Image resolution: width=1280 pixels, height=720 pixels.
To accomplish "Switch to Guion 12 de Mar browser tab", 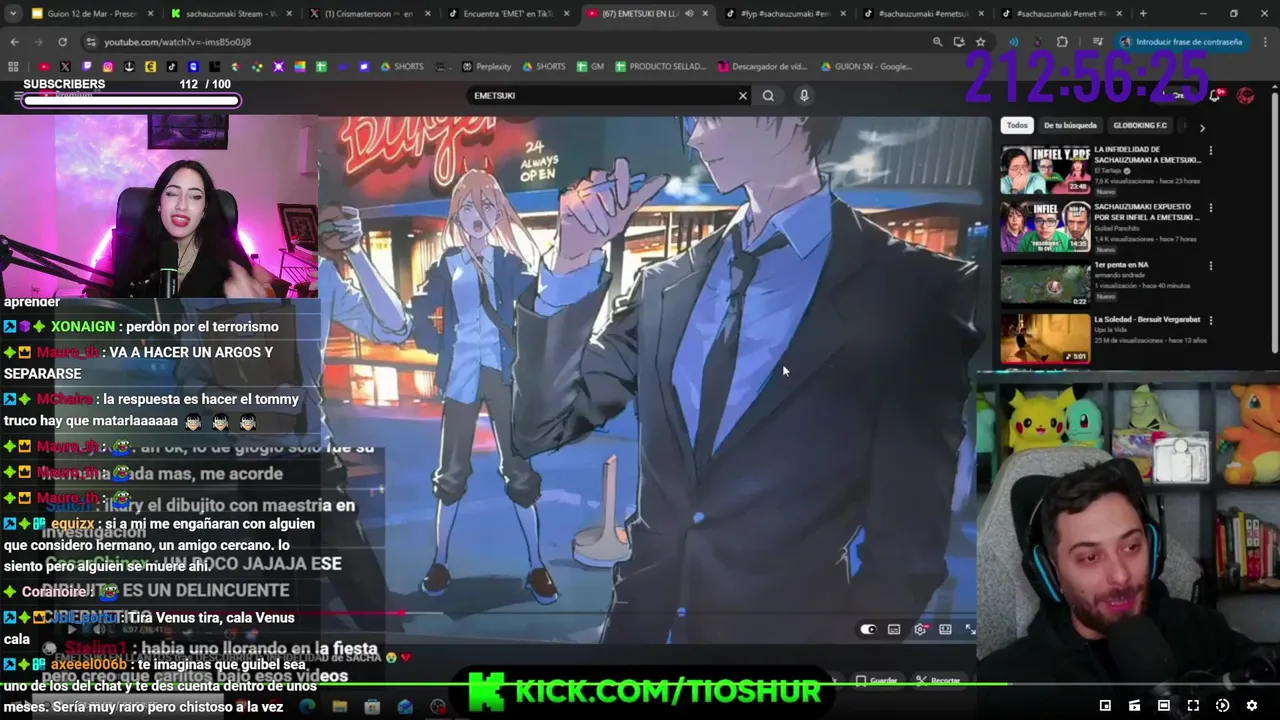I will [x=92, y=14].
